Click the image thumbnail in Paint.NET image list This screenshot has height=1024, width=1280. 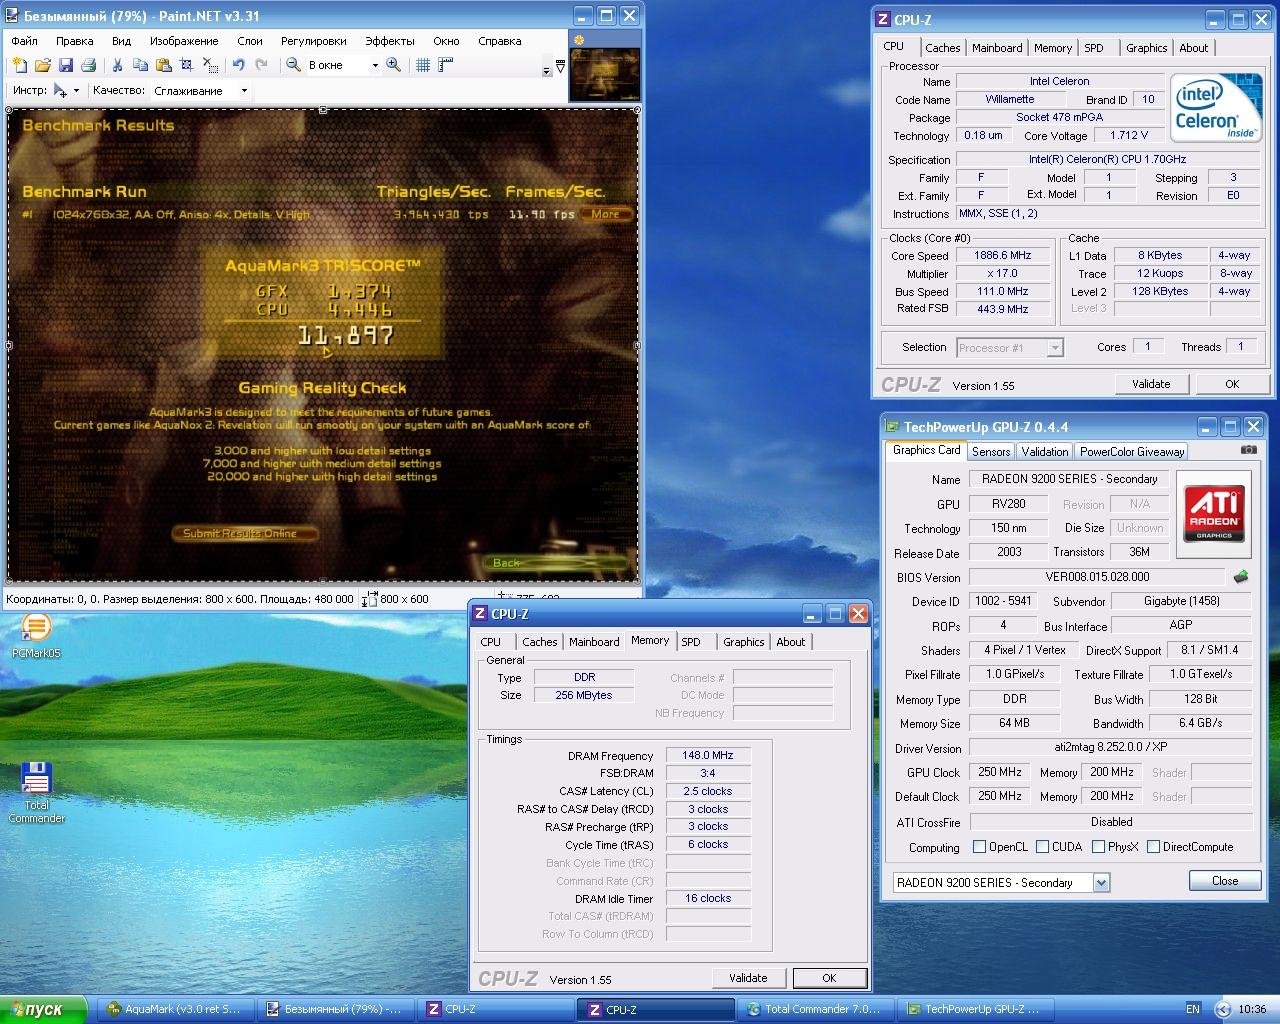tap(604, 73)
